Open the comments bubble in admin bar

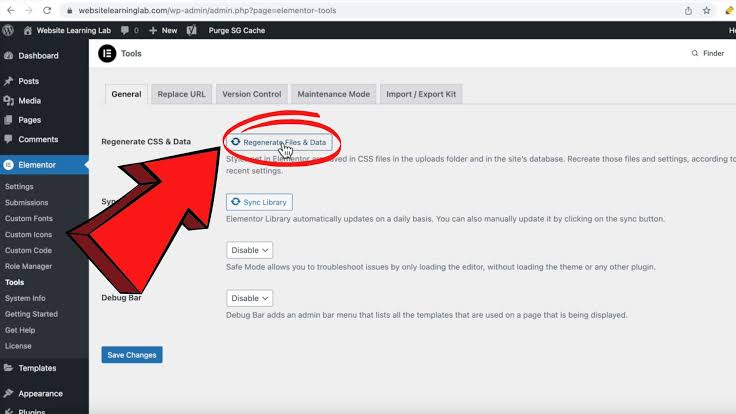[x=130, y=31]
